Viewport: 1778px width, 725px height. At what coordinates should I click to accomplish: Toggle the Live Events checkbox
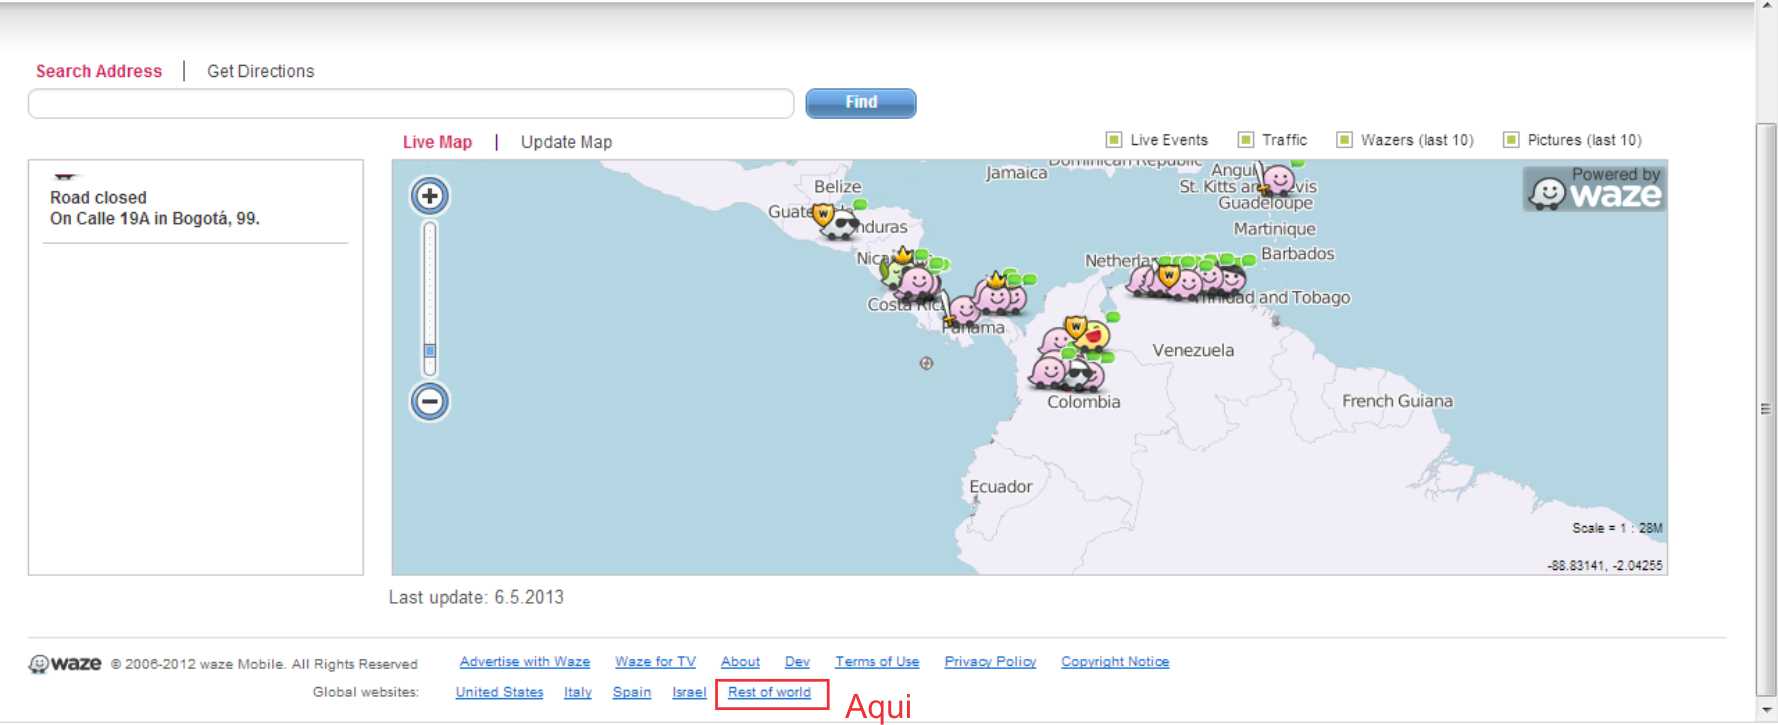(x=1114, y=140)
